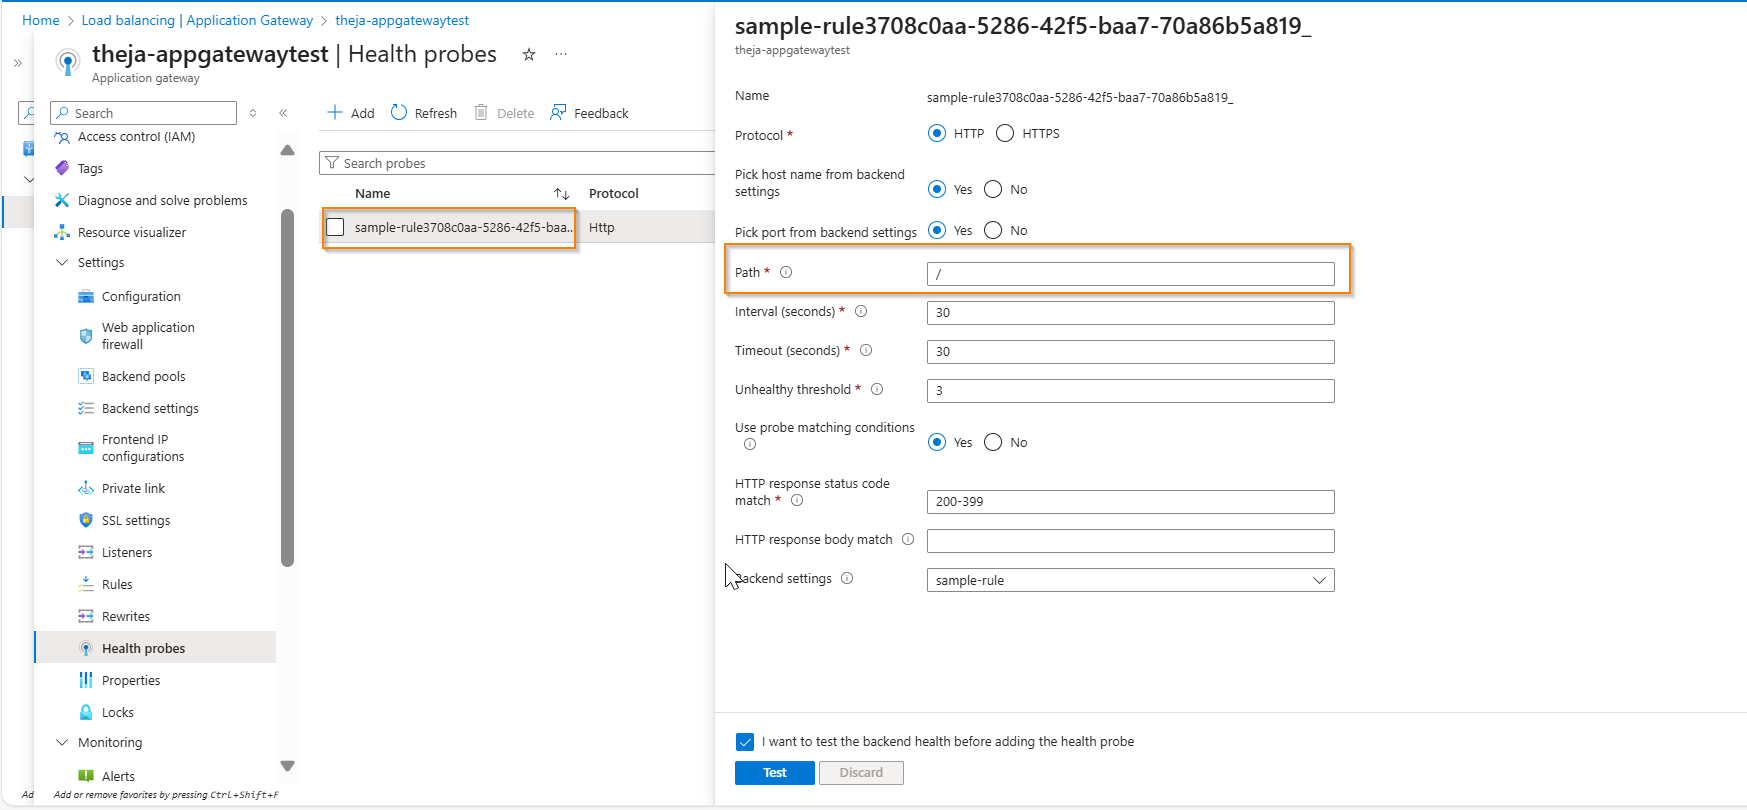
Task: Click the Discard button
Action: [861, 773]
